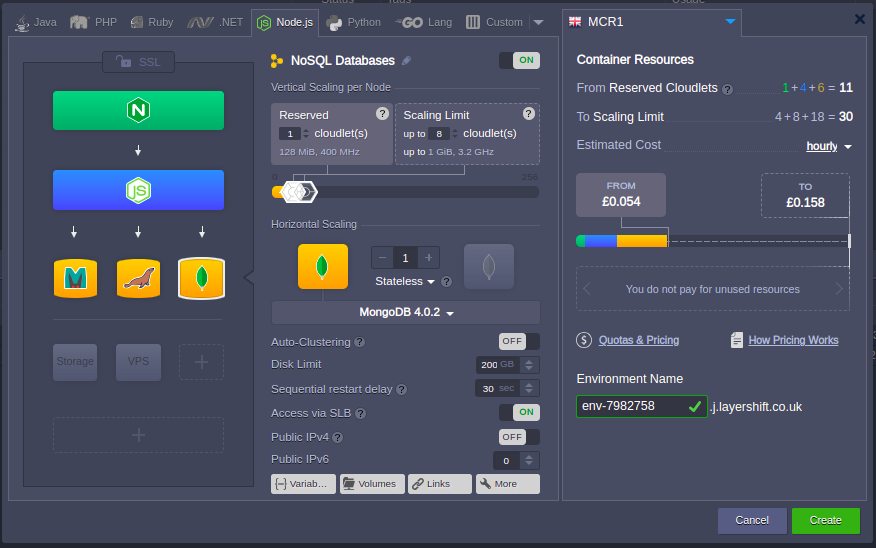The image size is (876, 548).
Task: Open Sequential restart delay help icon
Action: (402, 389)
